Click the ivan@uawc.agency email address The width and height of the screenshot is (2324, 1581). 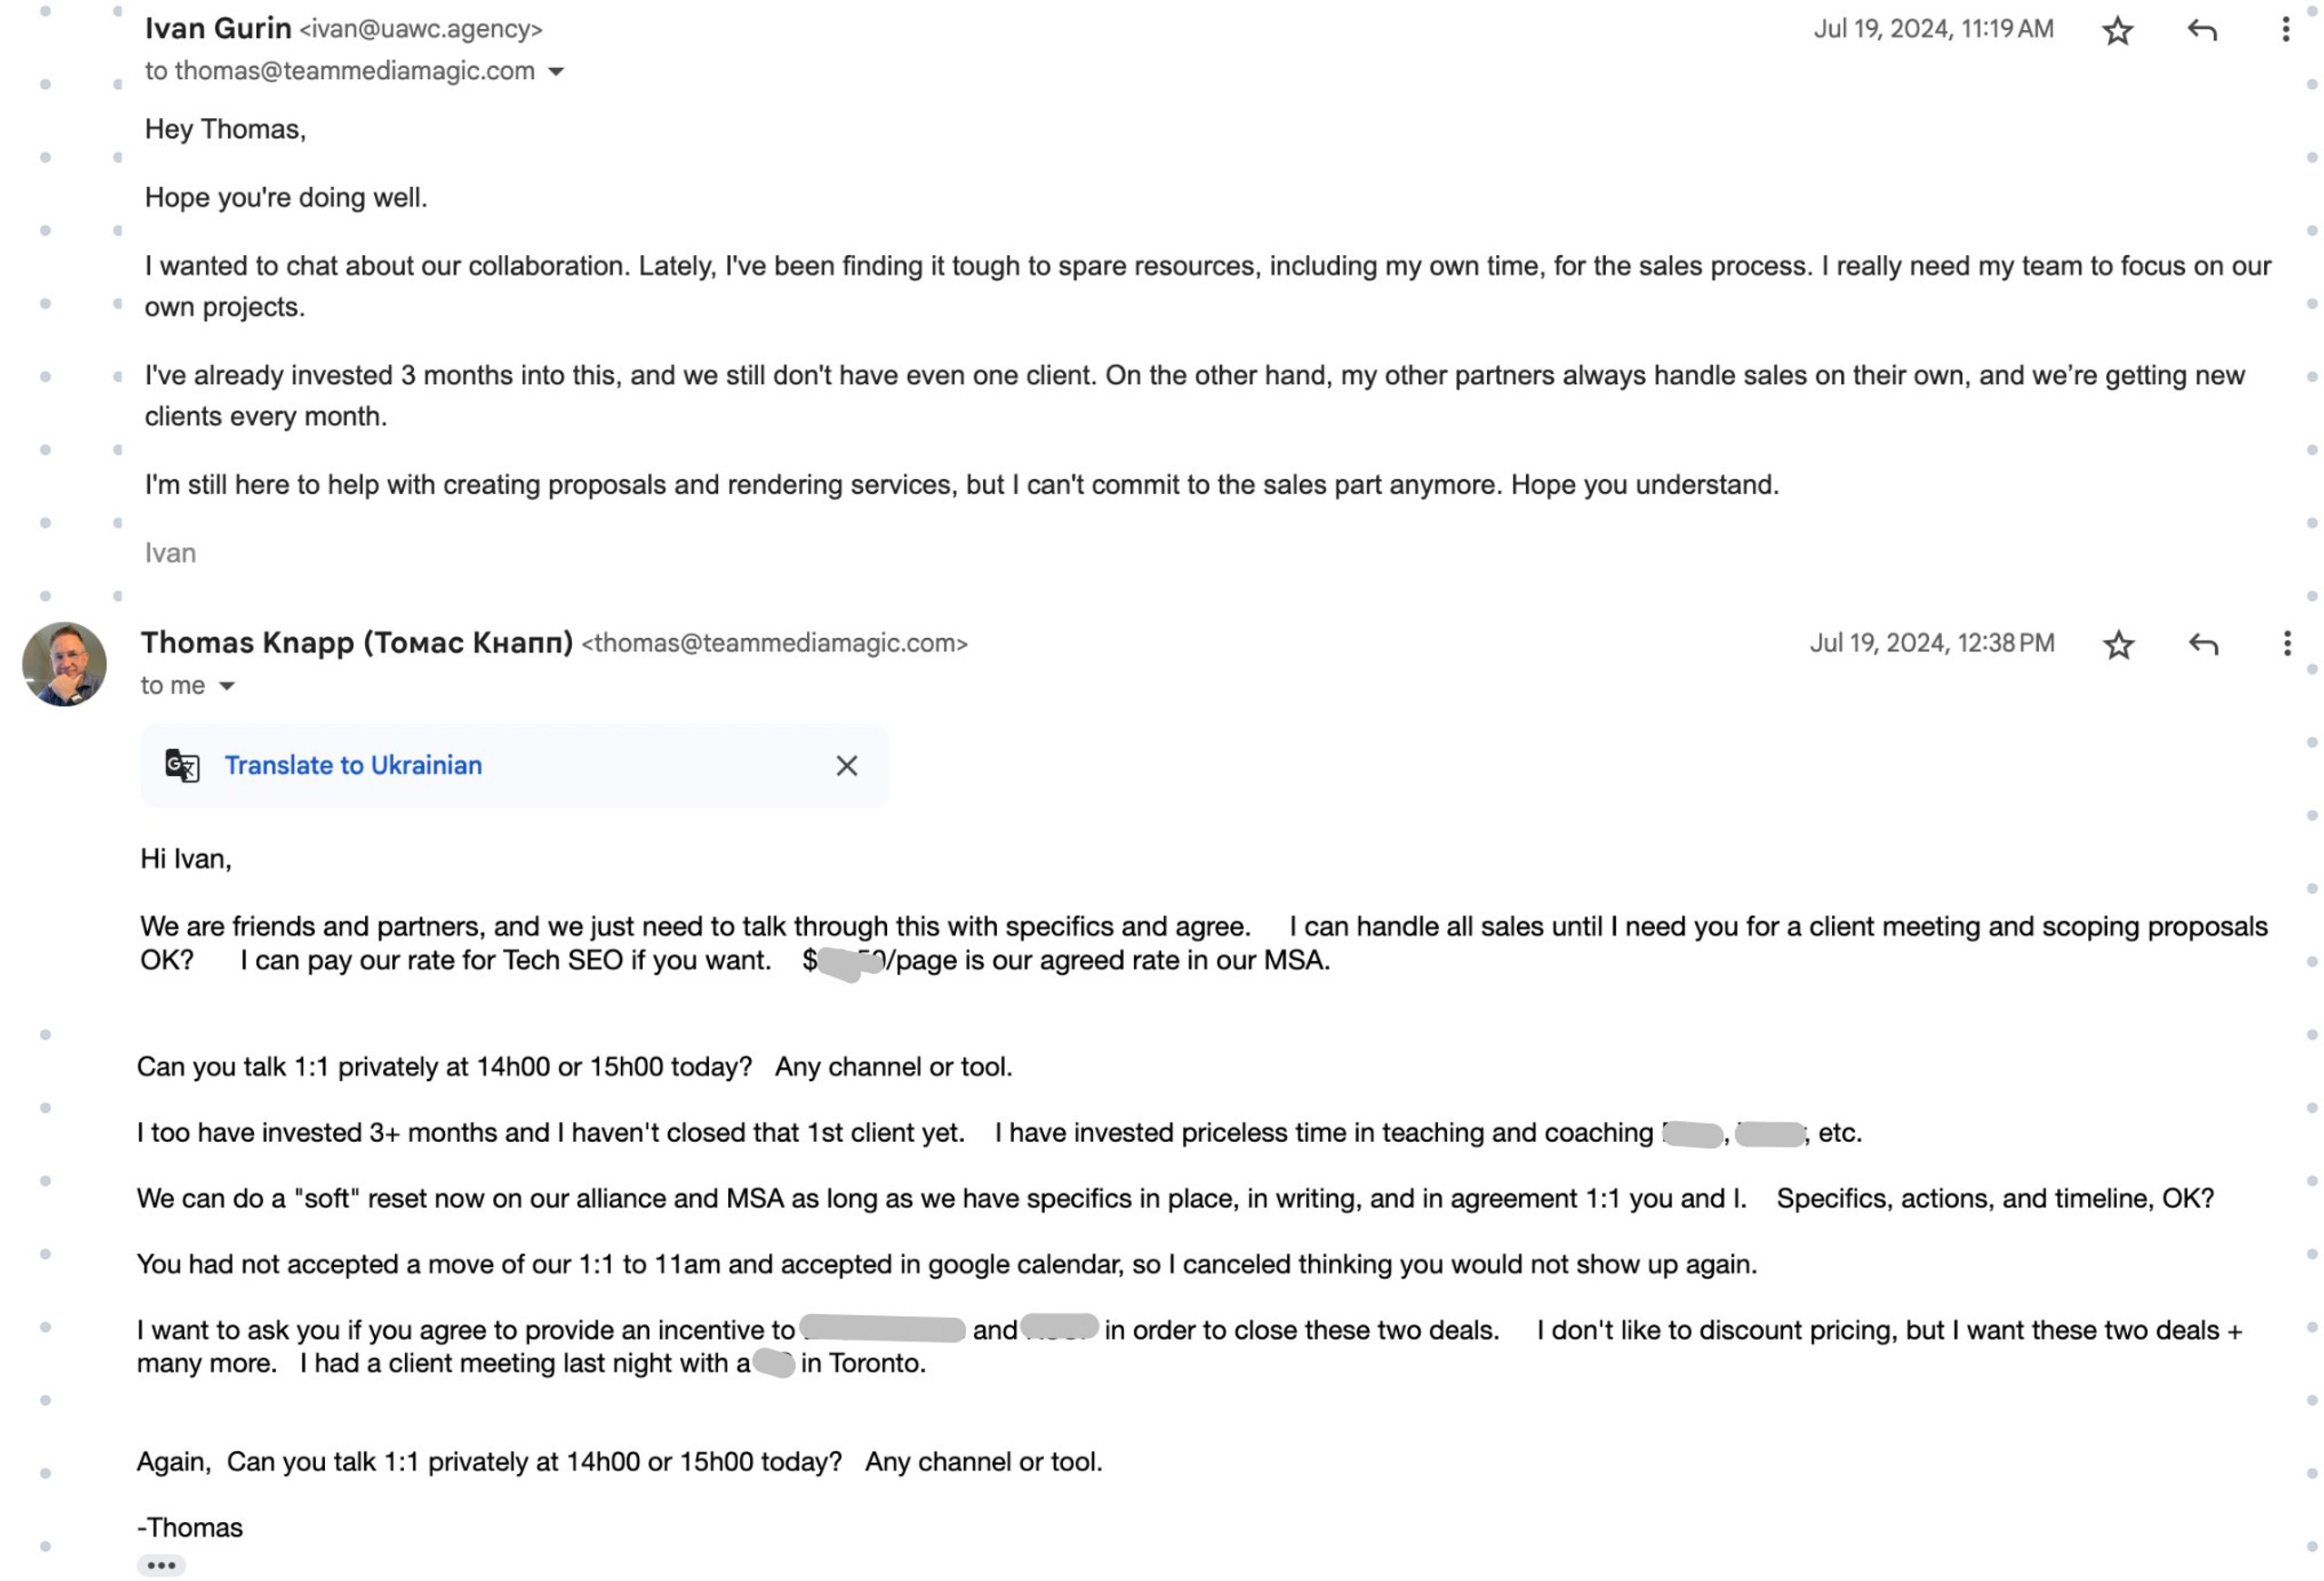[421, 29]
